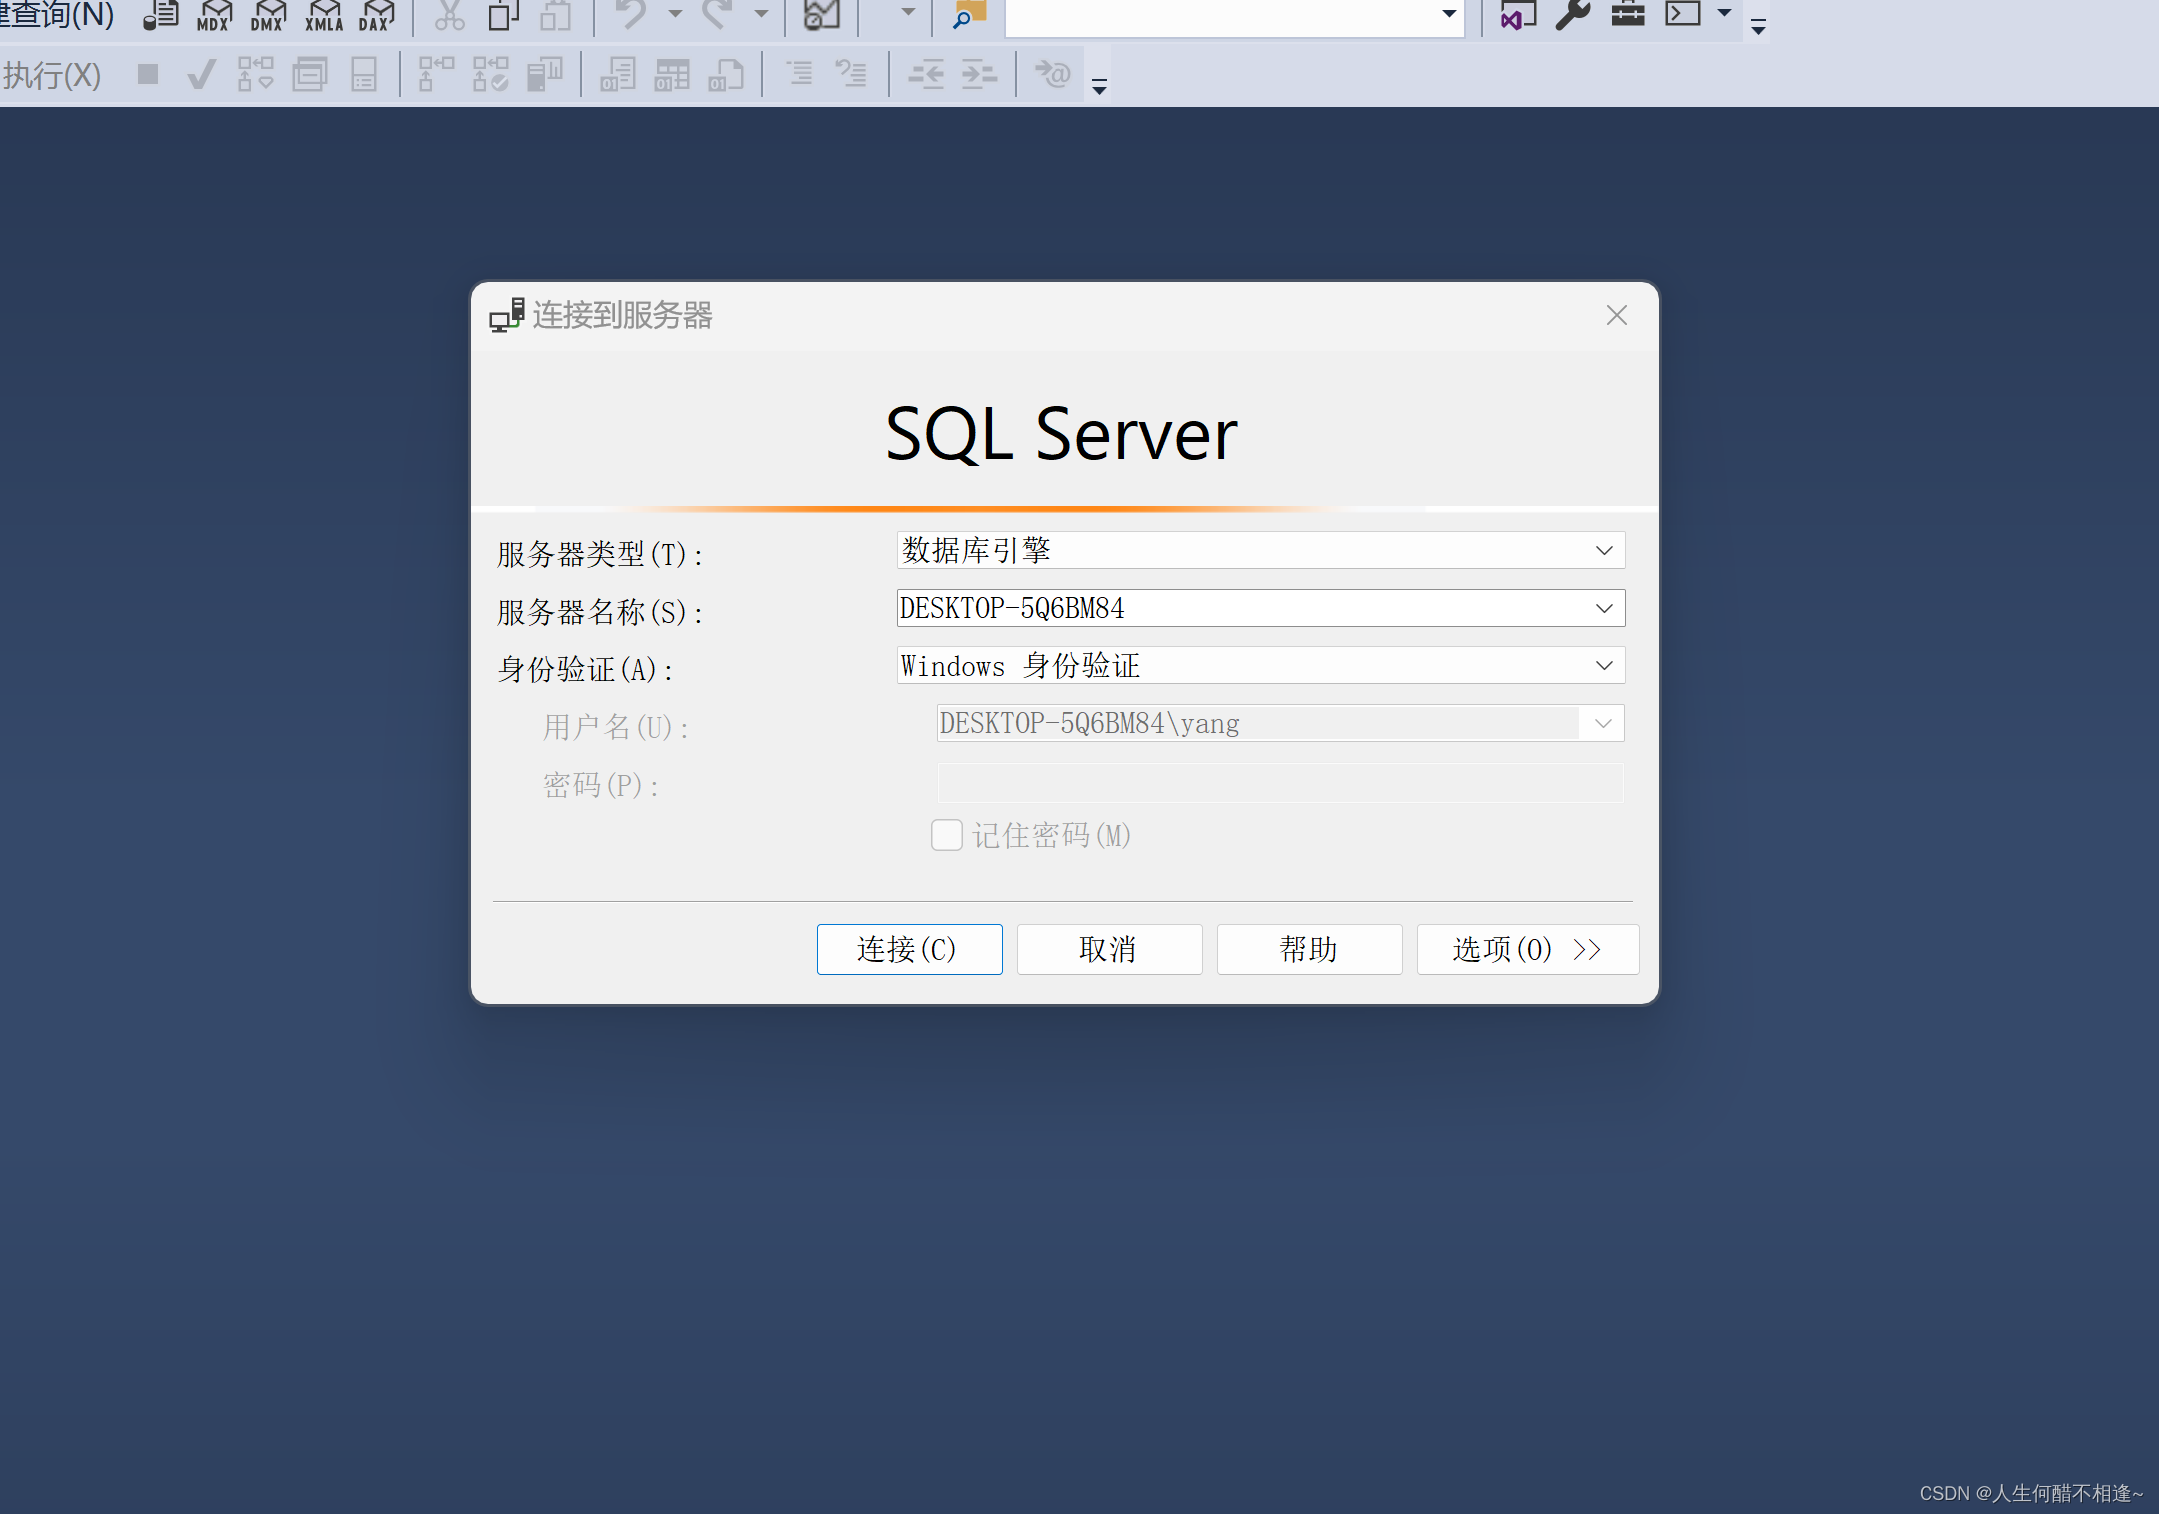This screenshot has width=2159, height=1514.
Task: Create a new DAX query
Action: (375, 15)
